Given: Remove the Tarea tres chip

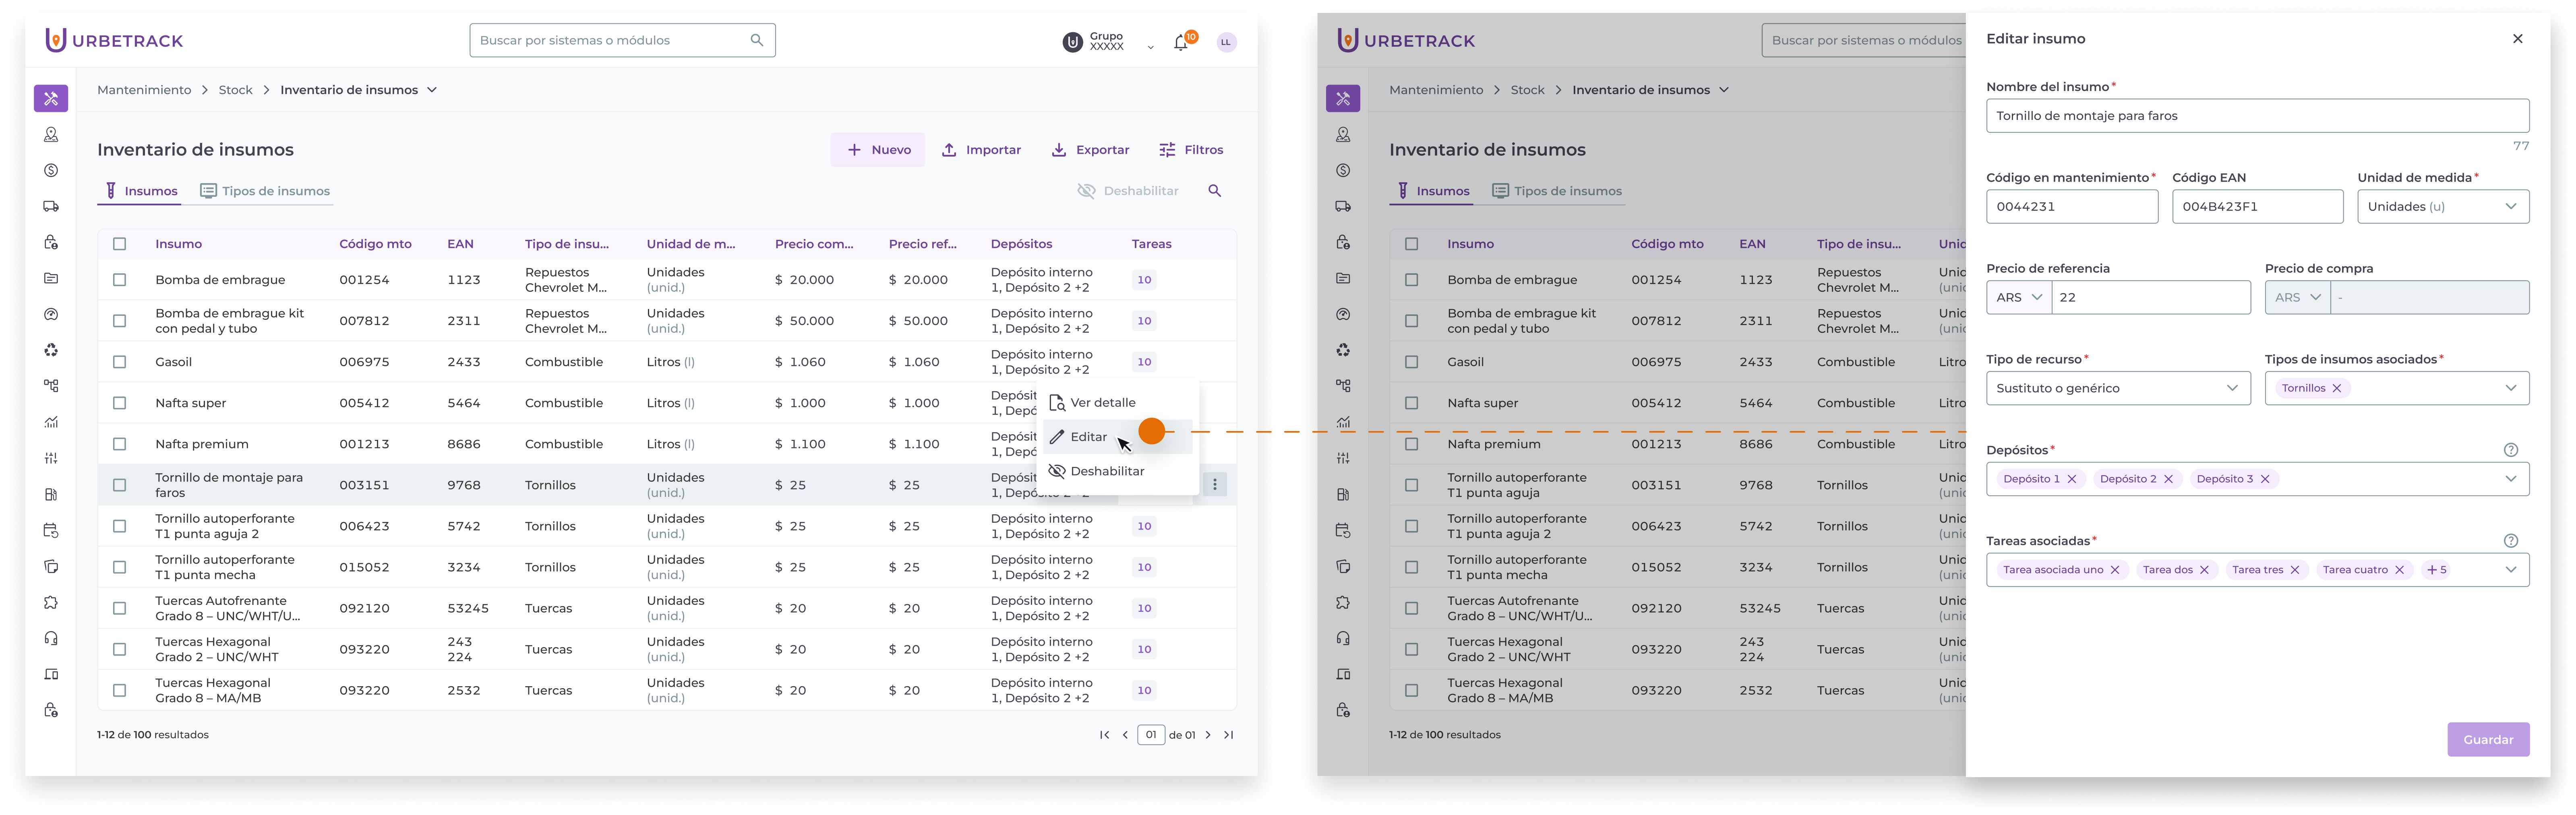Looking at the screenshot, I should point(2294,570).
